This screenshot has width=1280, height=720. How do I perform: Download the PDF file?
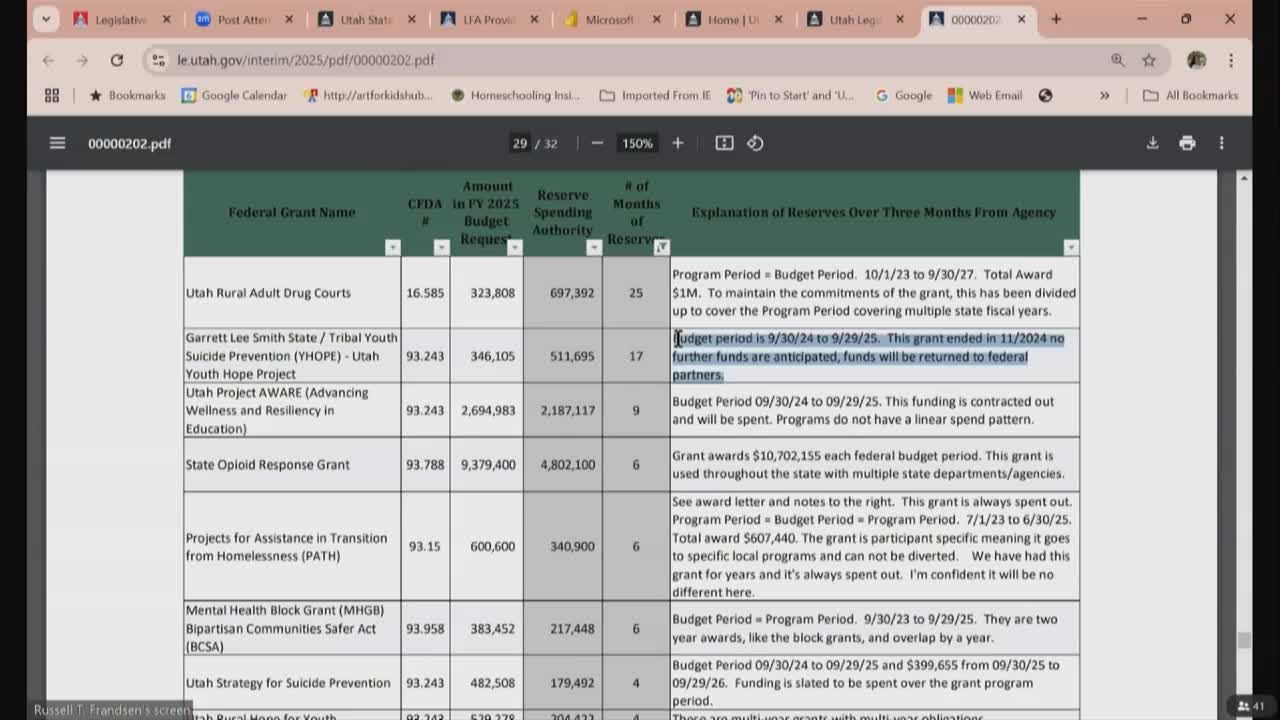pos(1152,143)
